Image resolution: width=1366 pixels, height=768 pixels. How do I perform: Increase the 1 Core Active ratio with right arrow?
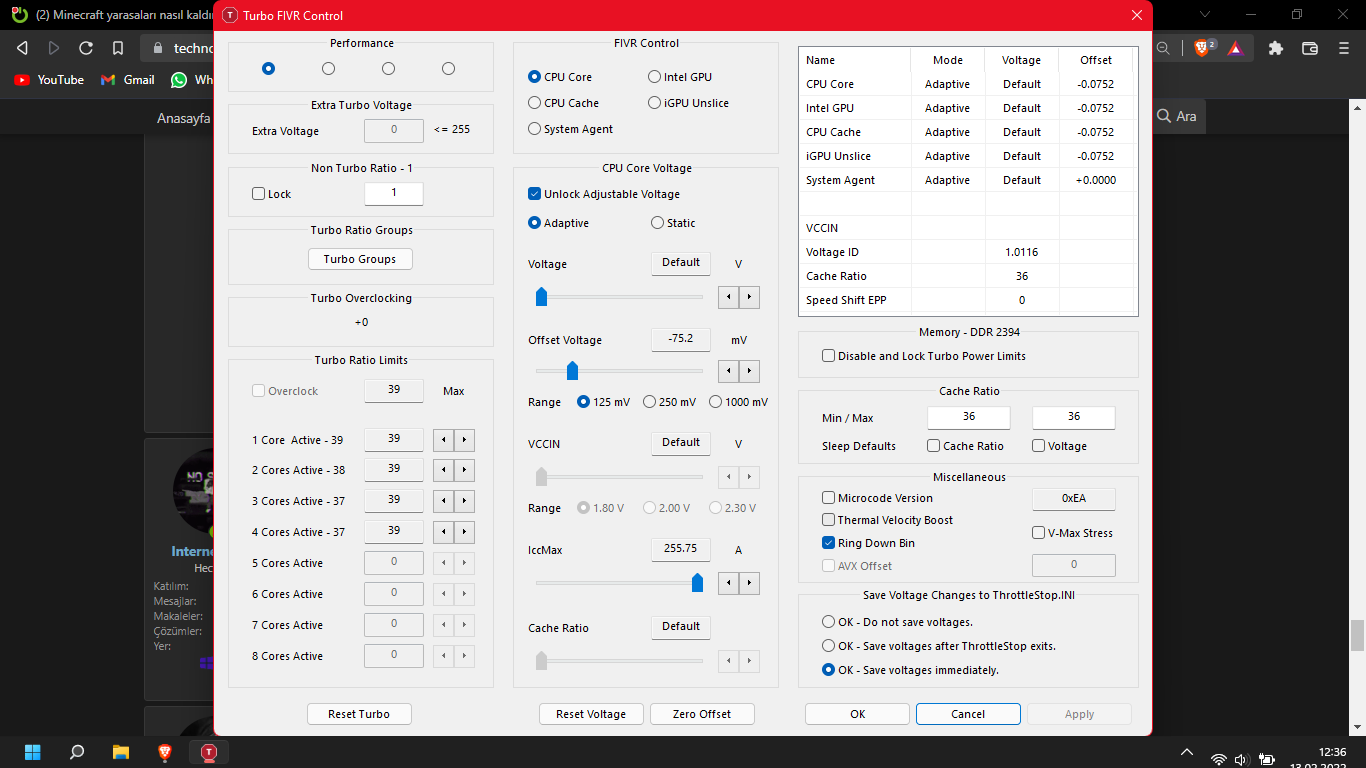pos(464,440)
